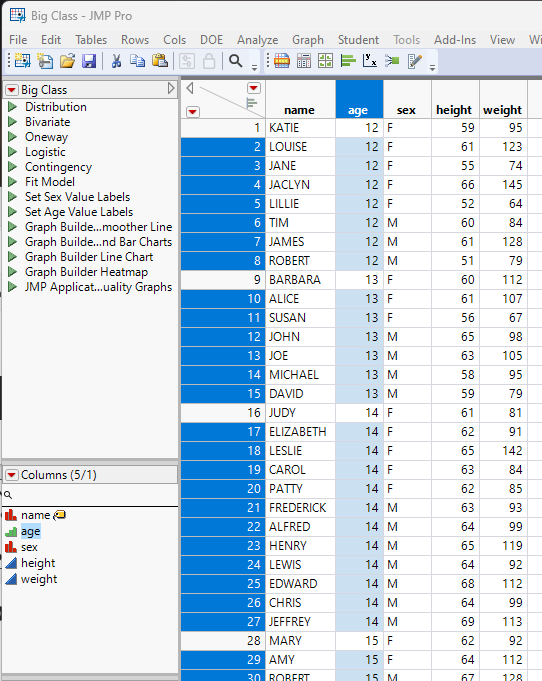Click the Paste clipboard icon
This screenshot has width=542, height=681.
160,61
